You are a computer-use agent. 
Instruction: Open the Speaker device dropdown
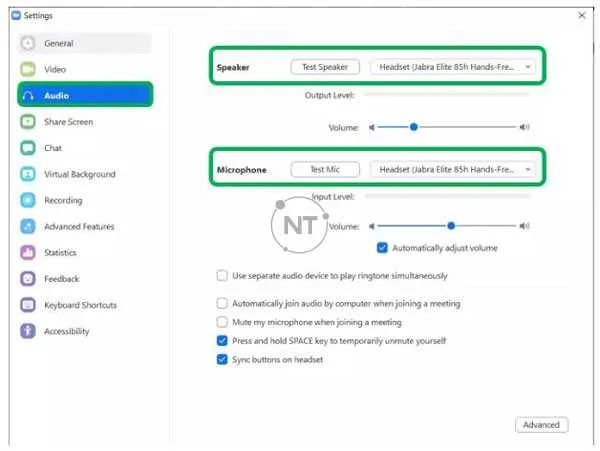(x=453, y=67)
